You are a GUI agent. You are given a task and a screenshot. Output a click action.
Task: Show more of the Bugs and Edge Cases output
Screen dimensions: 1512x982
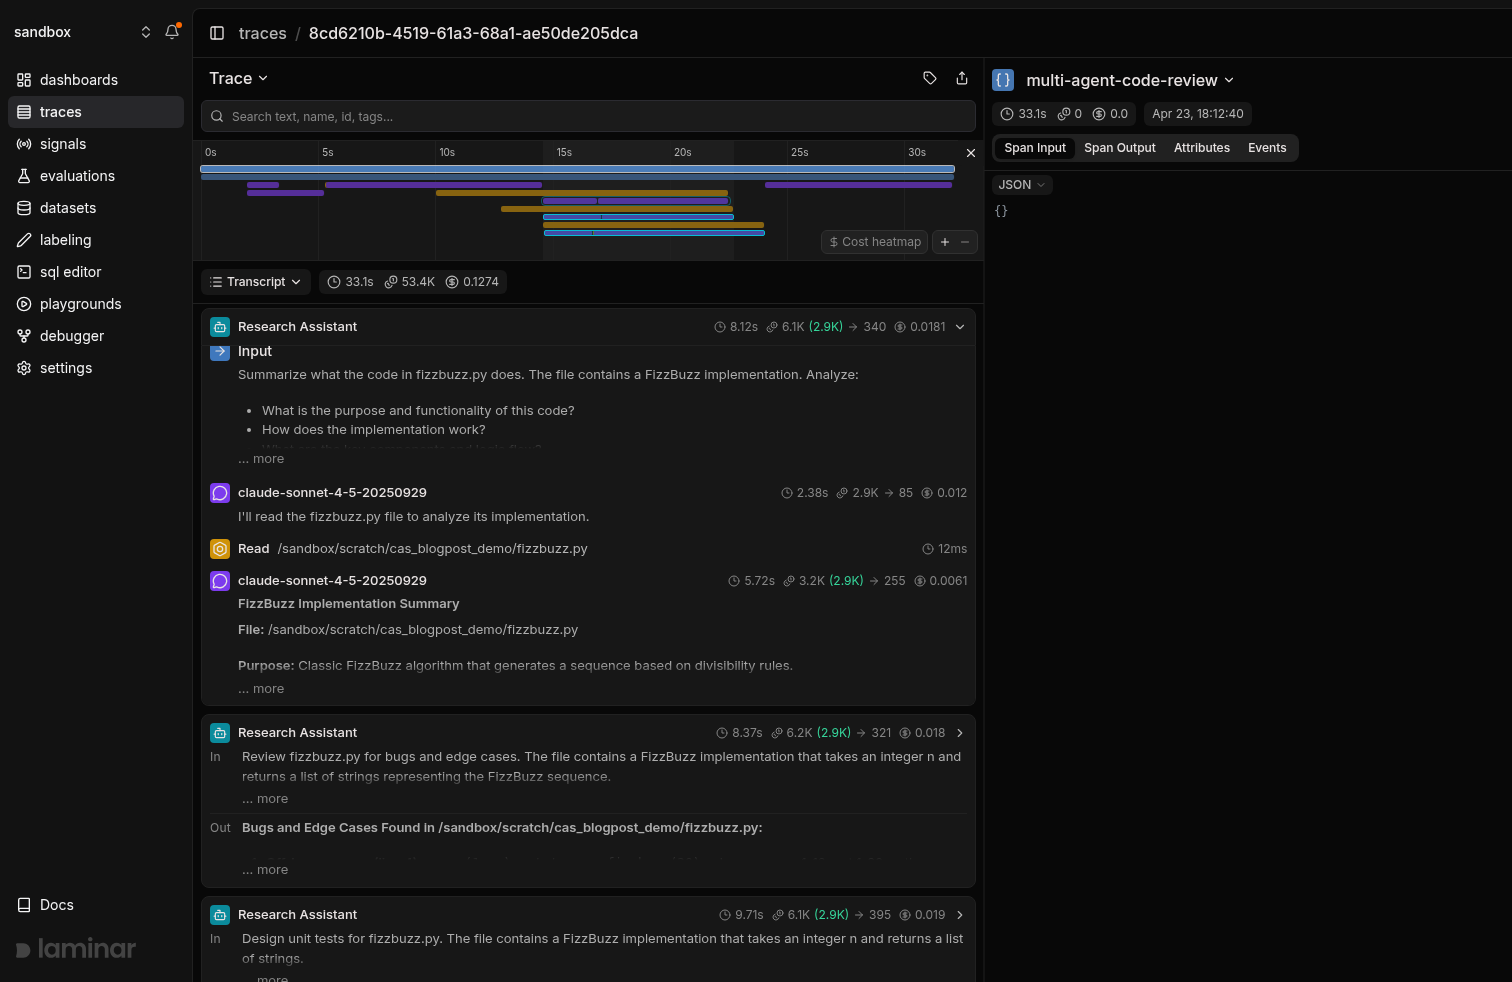point(265,870)
